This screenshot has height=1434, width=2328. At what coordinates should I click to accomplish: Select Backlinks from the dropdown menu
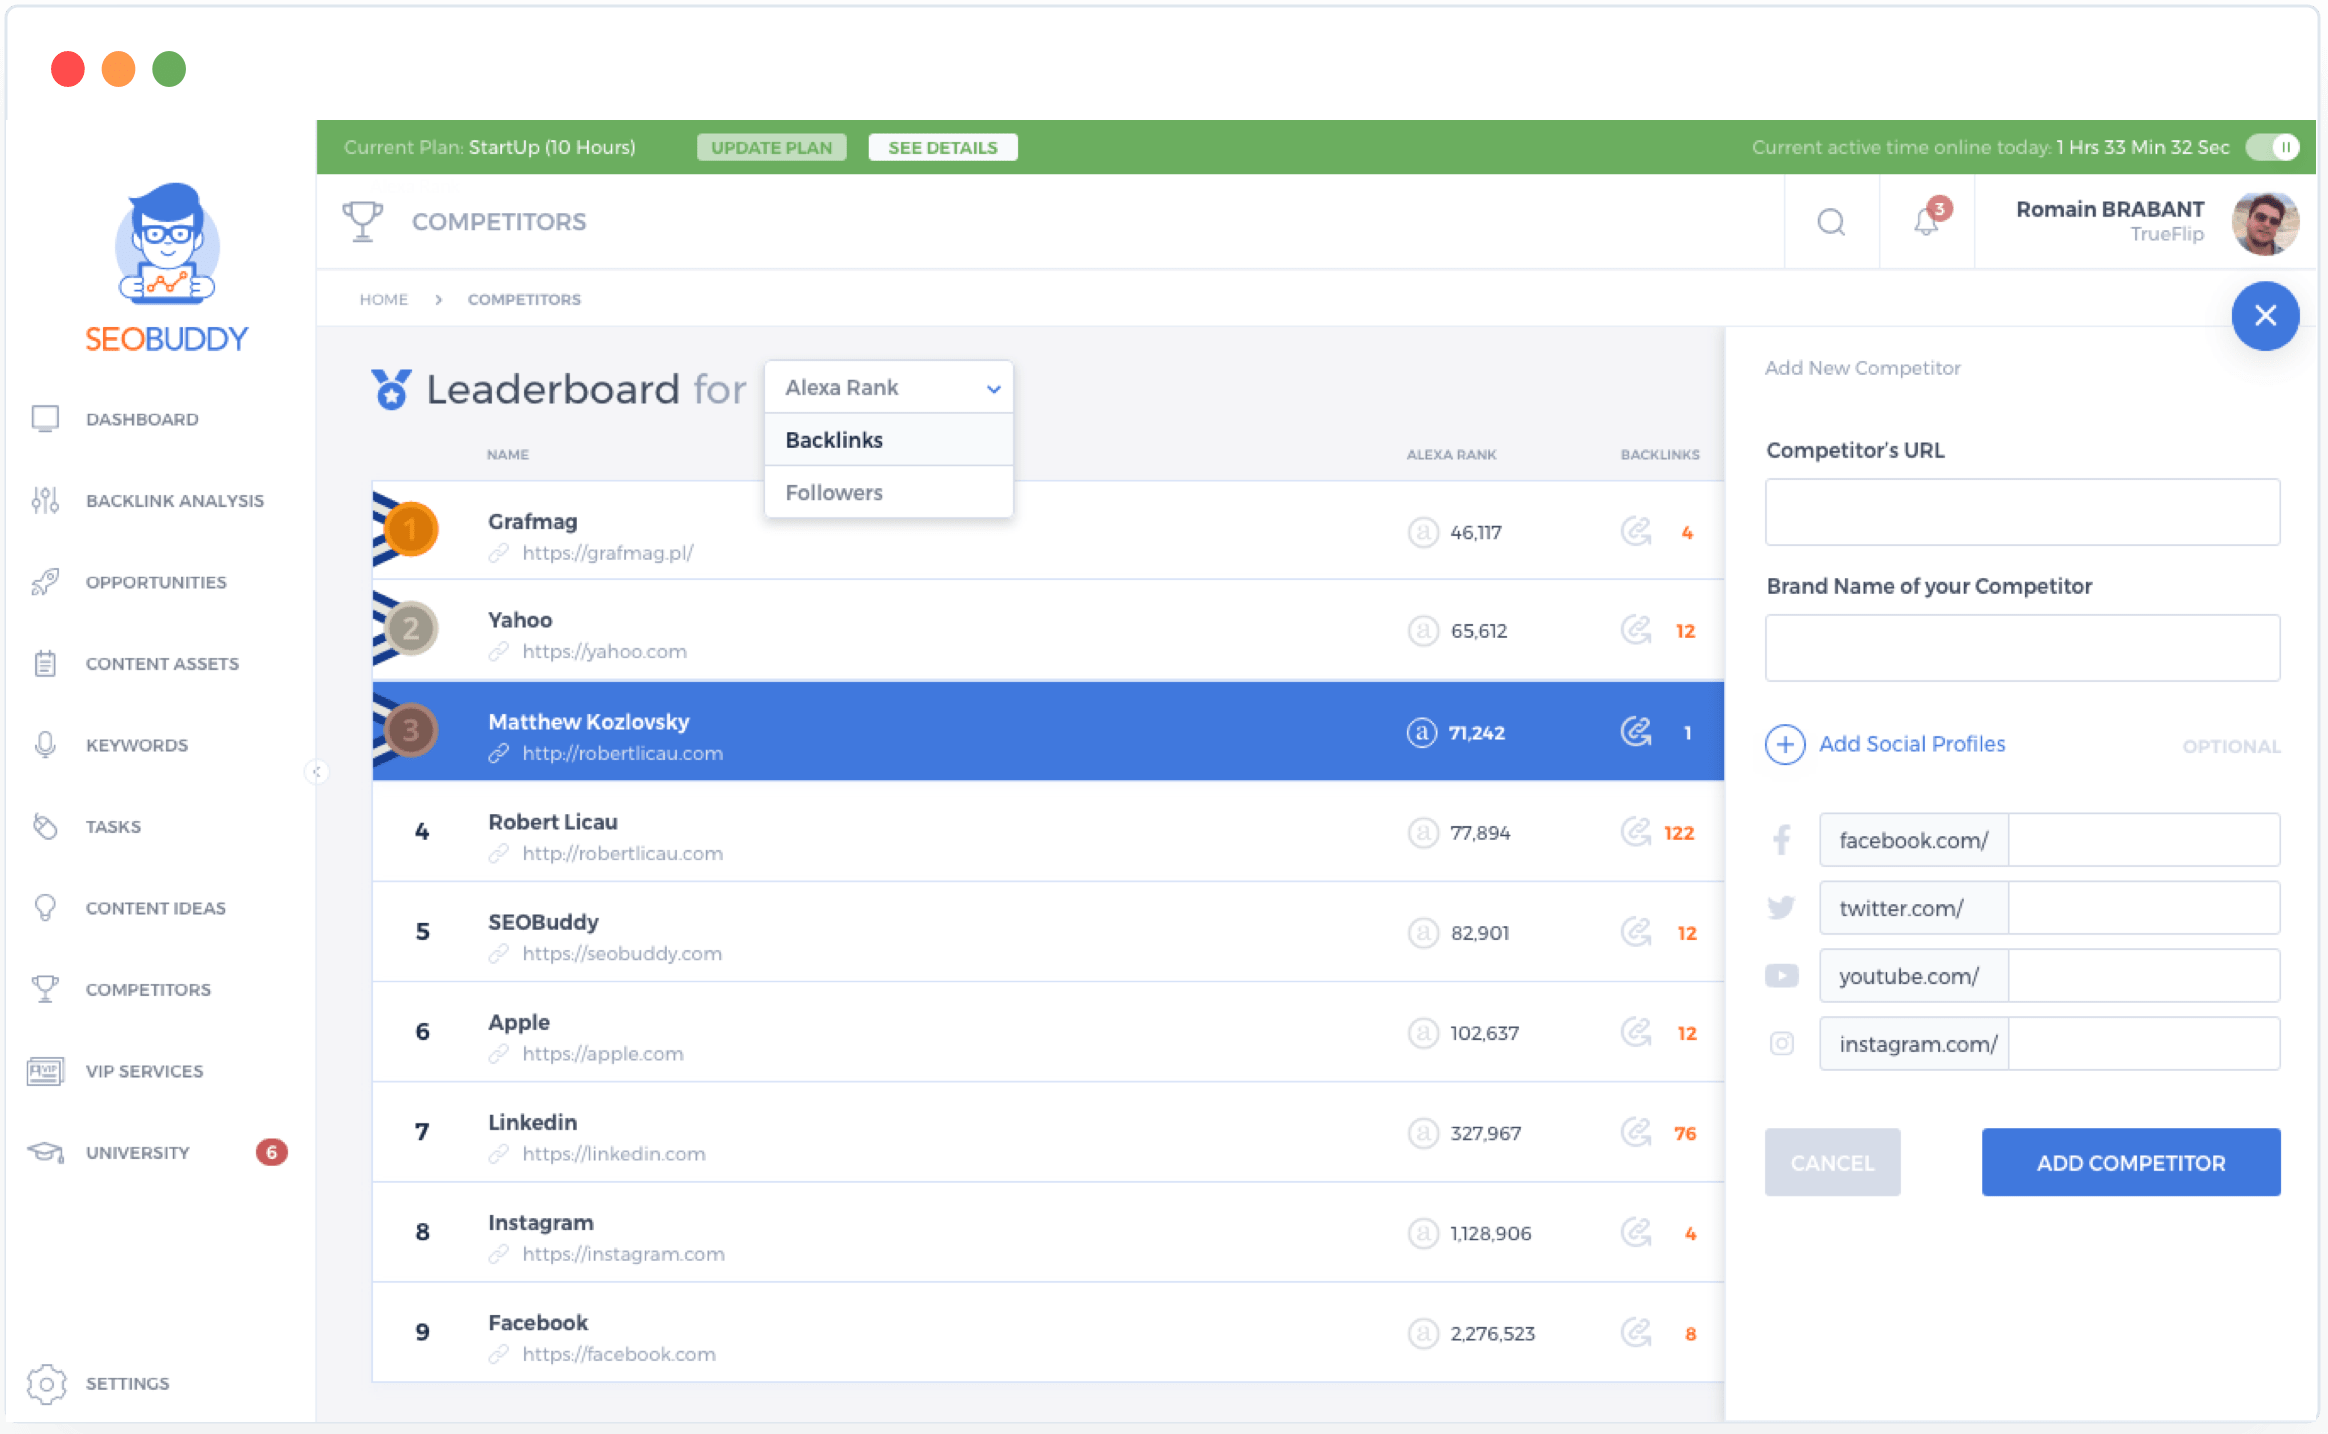coord(833,439)
